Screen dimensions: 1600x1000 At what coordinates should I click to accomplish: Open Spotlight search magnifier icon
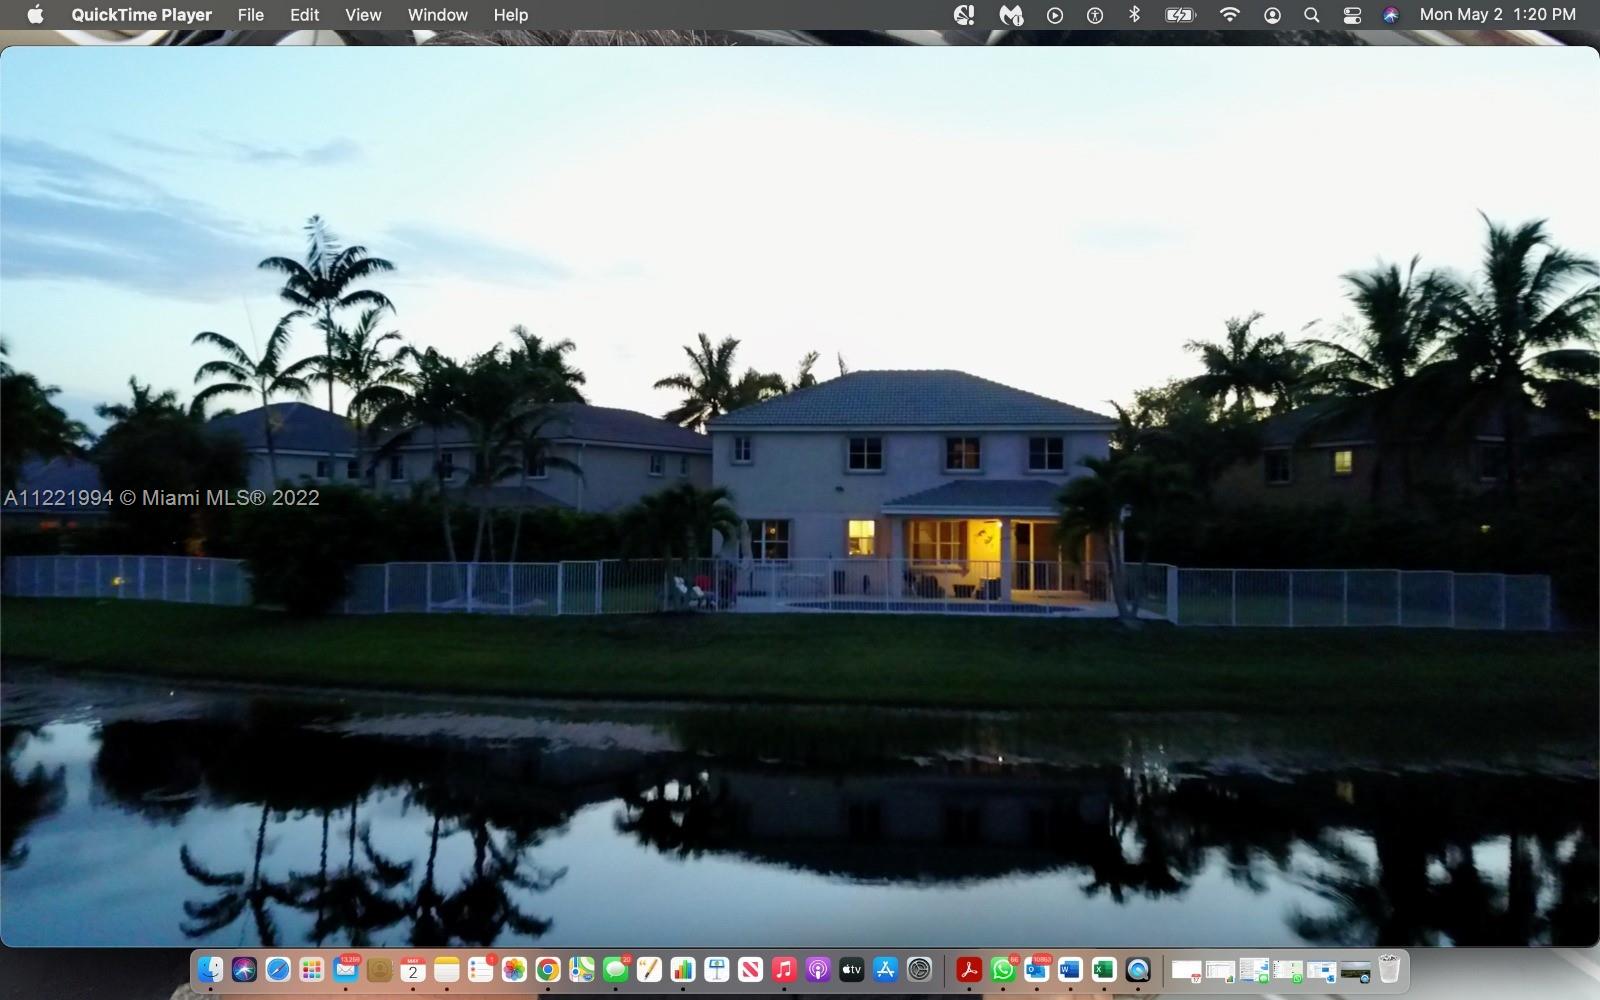(1312, 15)
